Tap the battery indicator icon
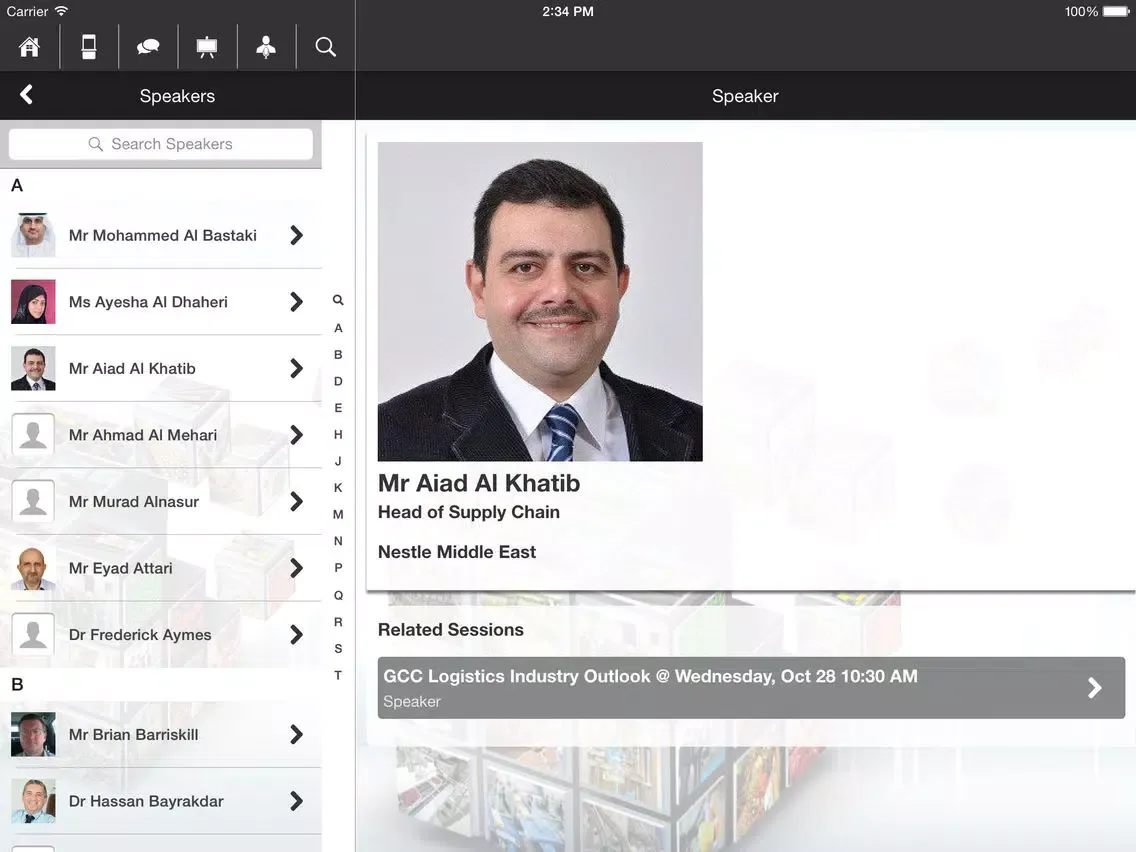The width and height of the screenshot is (1136, 852). click(1116, 12)
